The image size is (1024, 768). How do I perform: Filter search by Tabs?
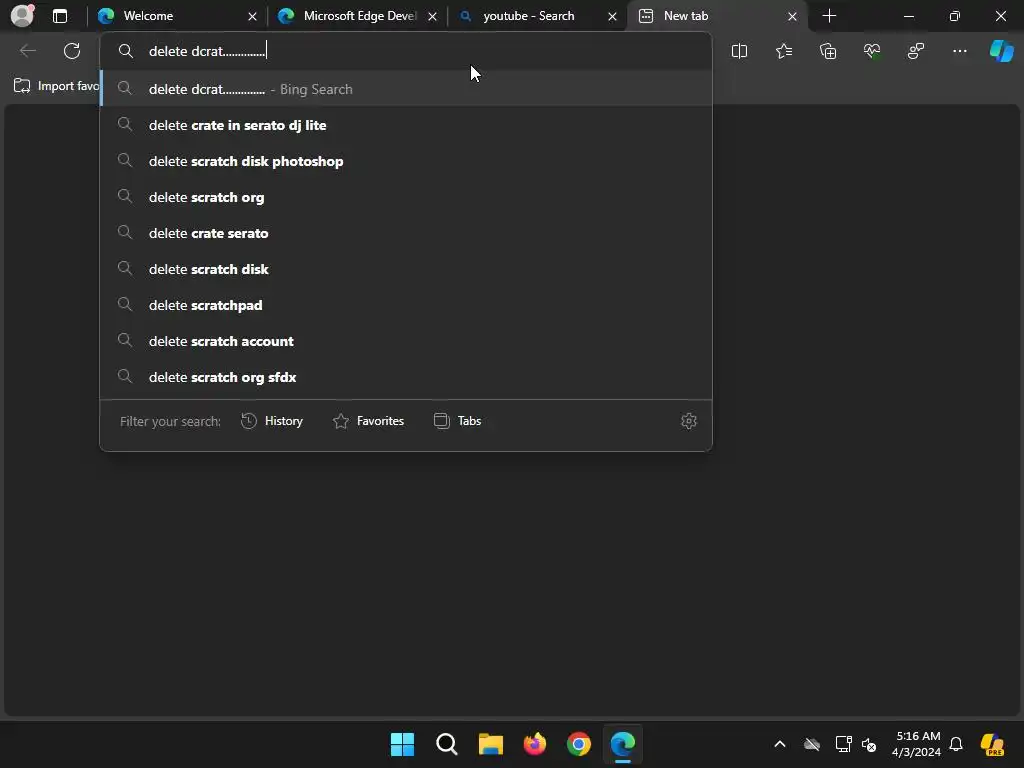(x=457, y=421)
